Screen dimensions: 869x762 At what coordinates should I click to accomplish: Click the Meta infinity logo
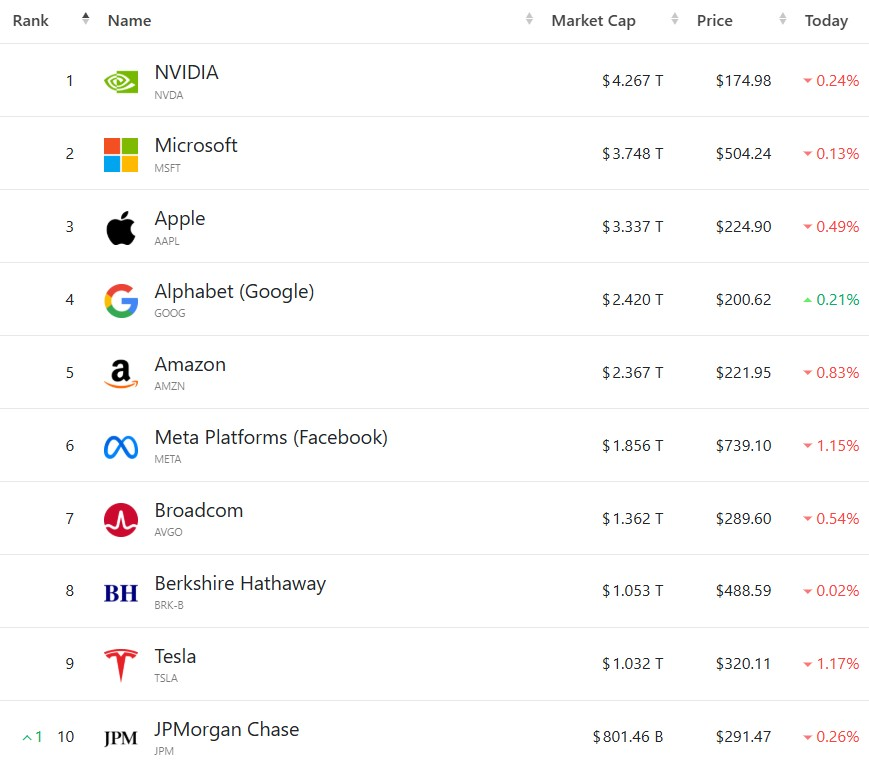121,447
